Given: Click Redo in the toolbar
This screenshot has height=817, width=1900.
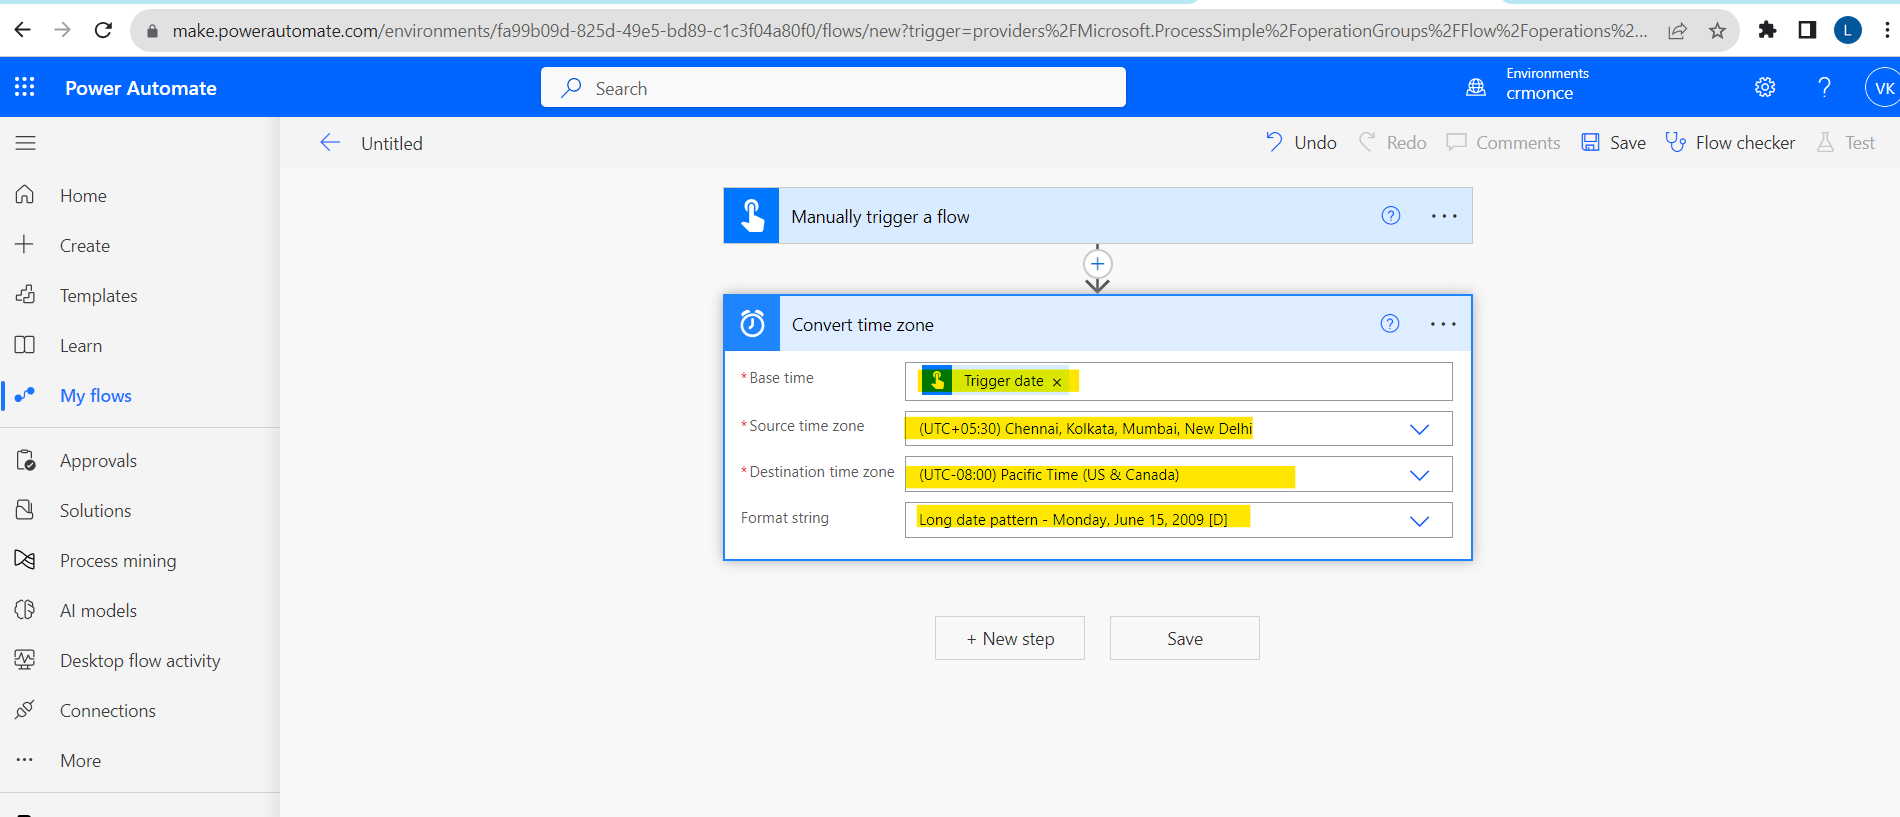Looking at the screenshot, I should 1392,143.
